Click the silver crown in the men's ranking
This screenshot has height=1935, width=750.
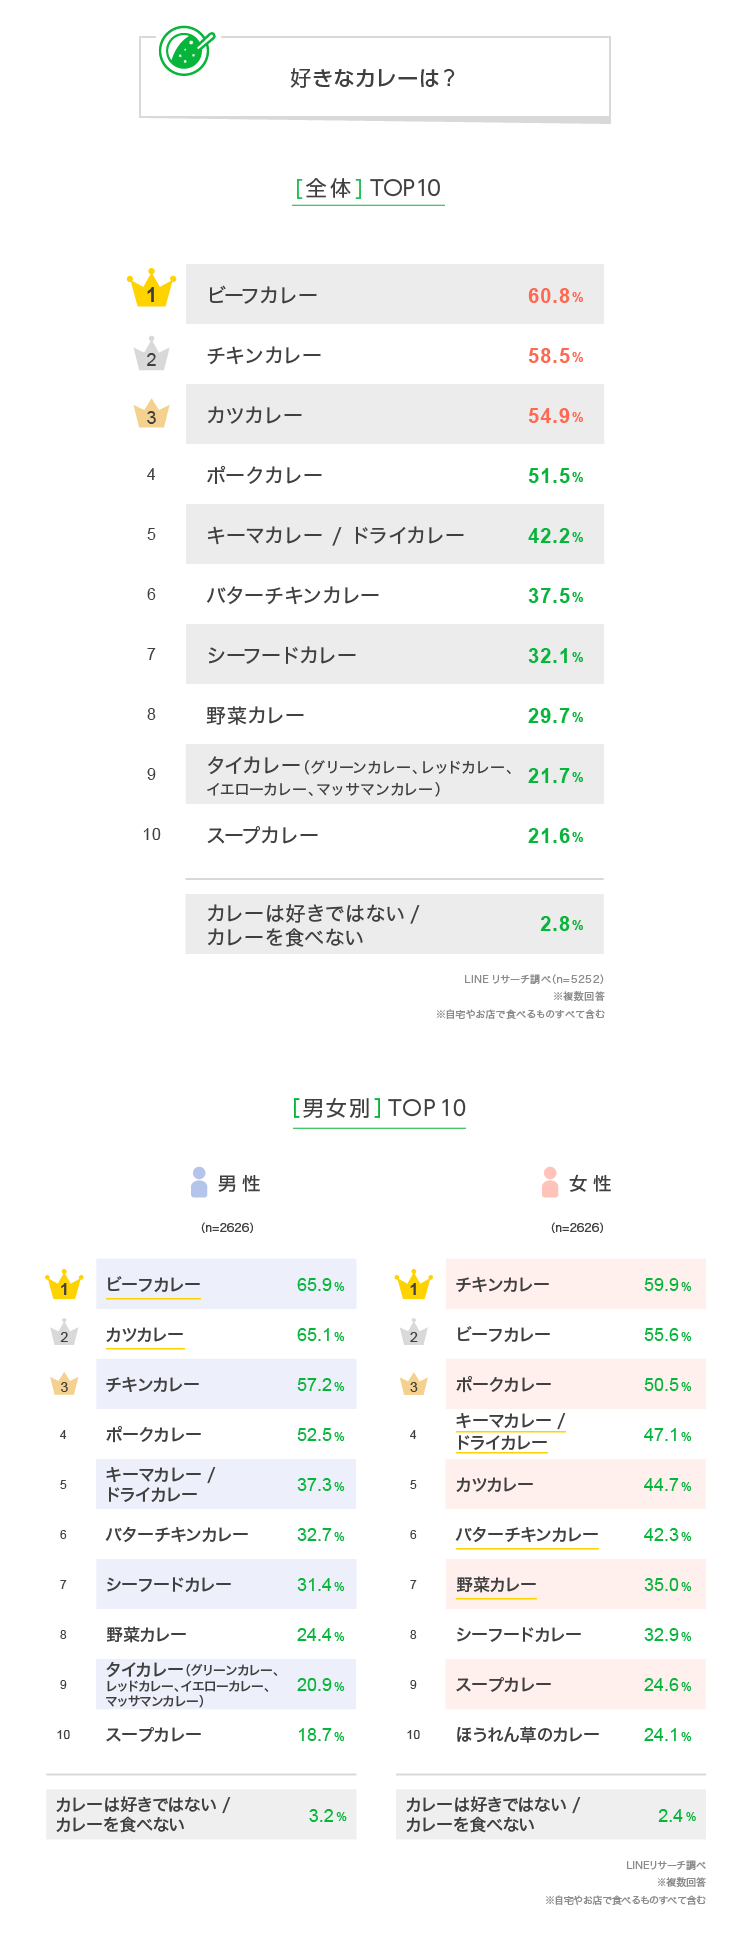tap(64, 1333)
